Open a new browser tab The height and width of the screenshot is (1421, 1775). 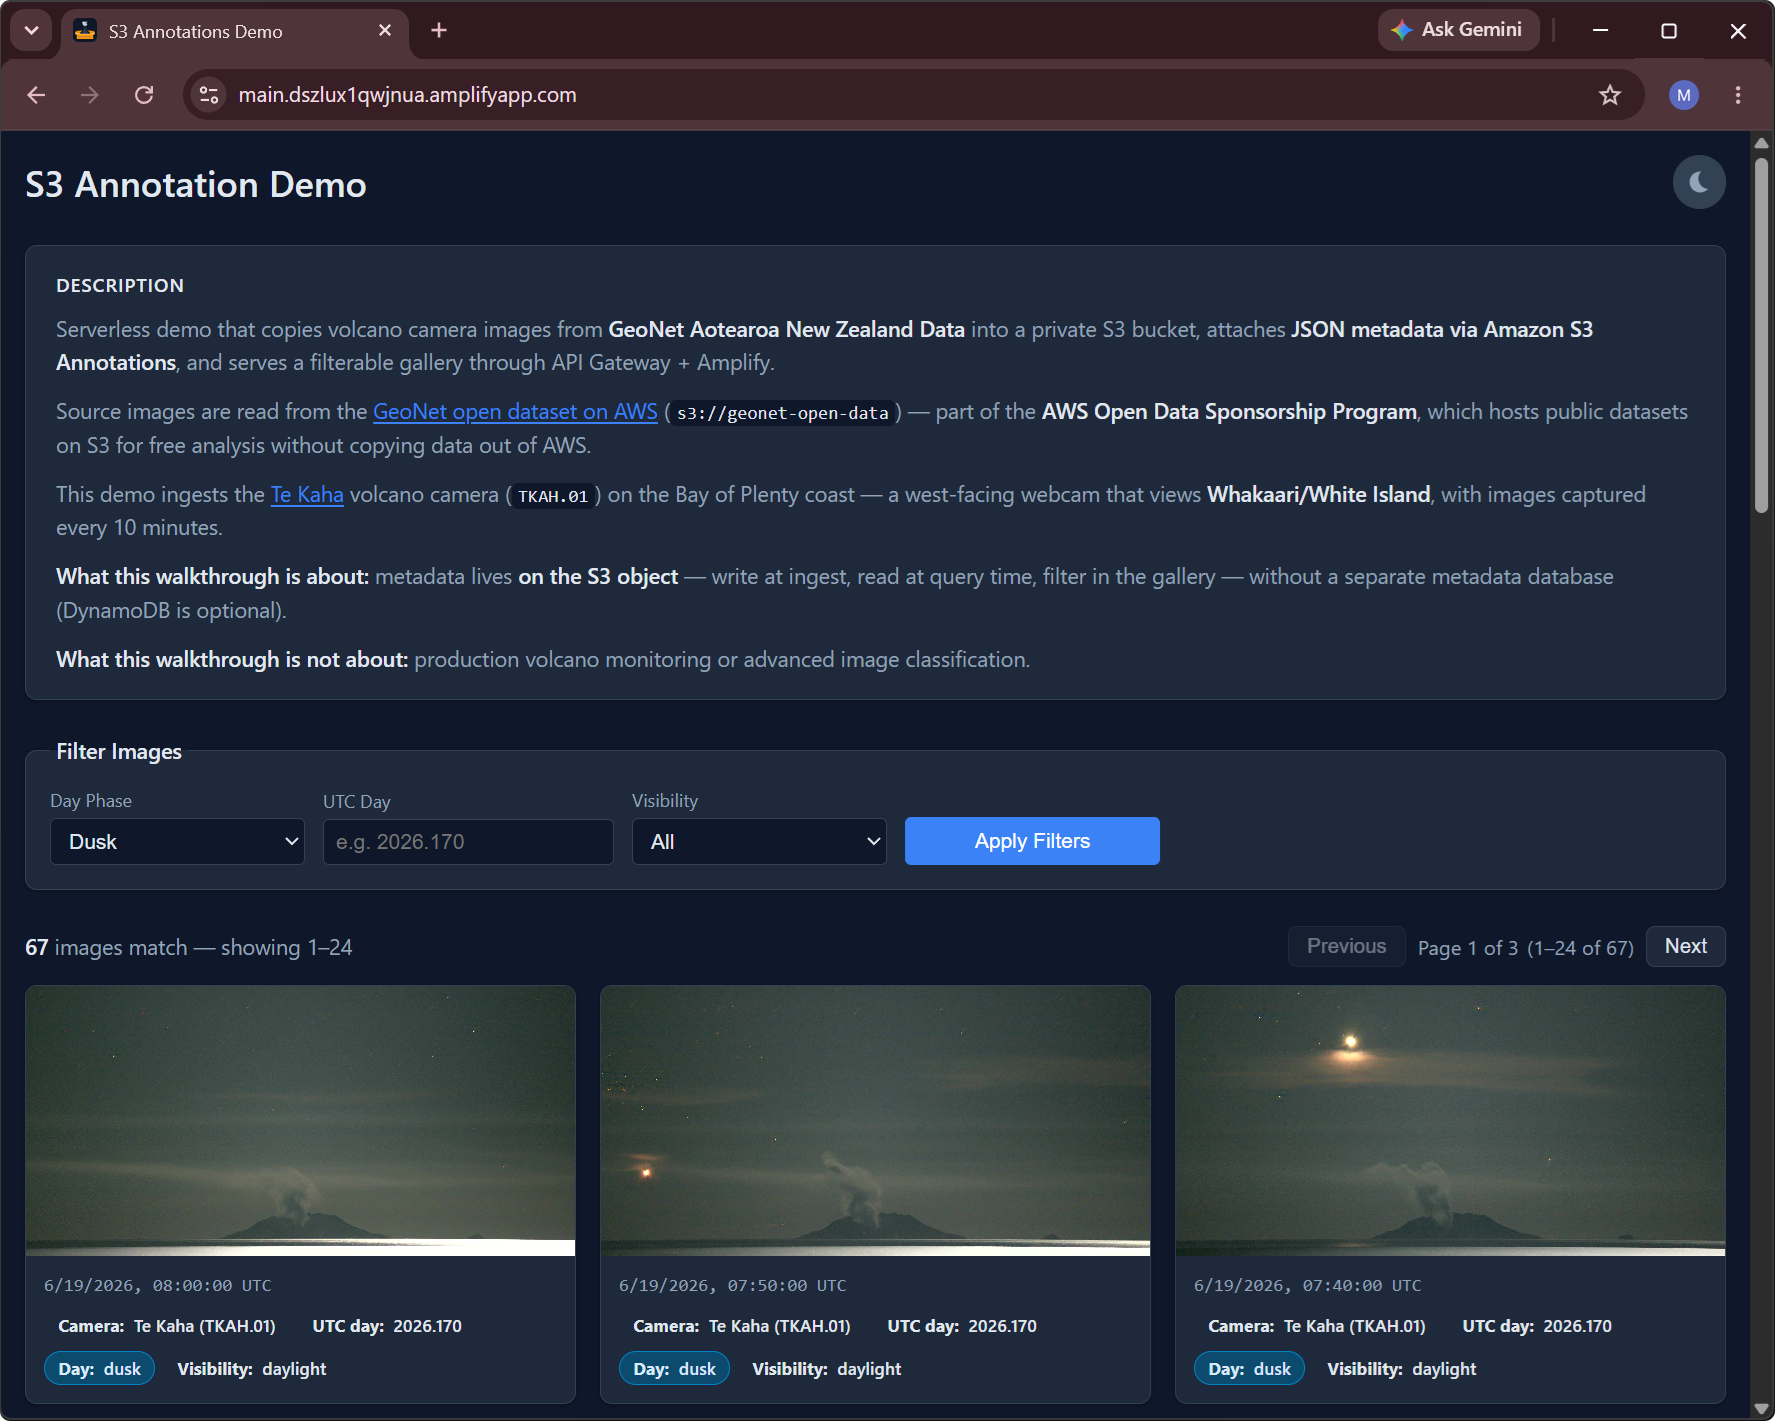pyautogui.click(x=439, y=31)
